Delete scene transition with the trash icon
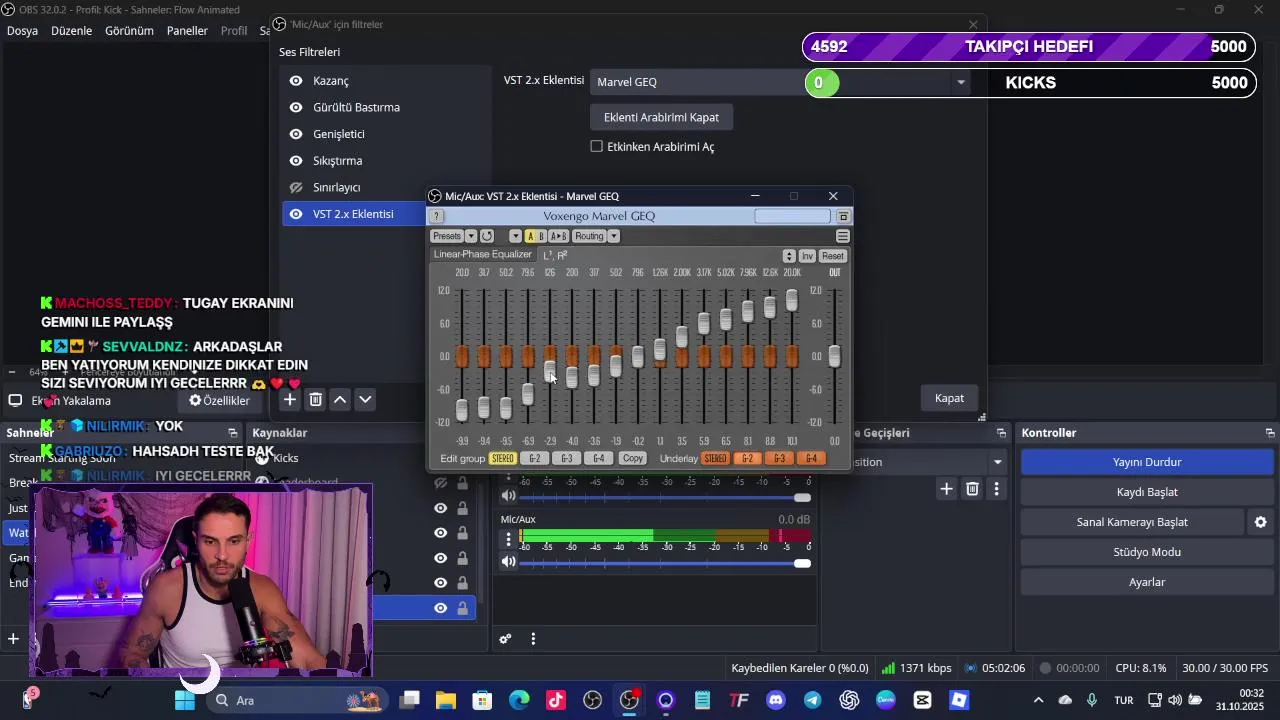 pyautogui.click(x=972, y=489)
